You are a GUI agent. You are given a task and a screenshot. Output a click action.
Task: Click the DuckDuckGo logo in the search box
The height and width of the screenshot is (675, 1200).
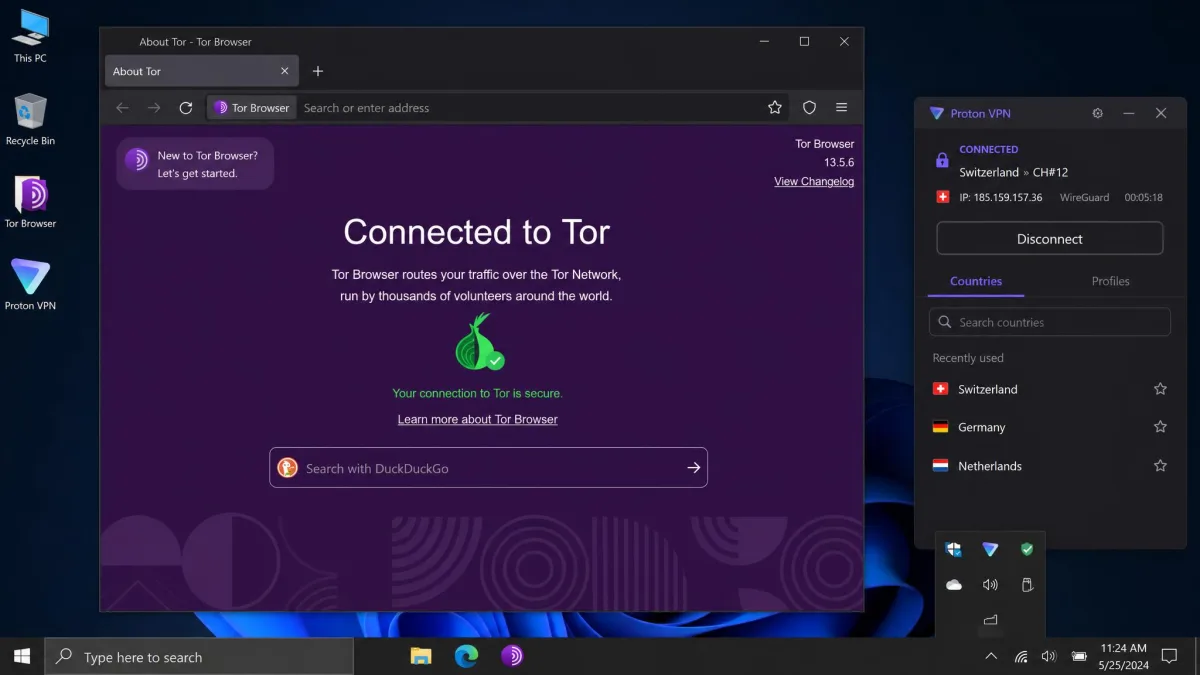288,467
